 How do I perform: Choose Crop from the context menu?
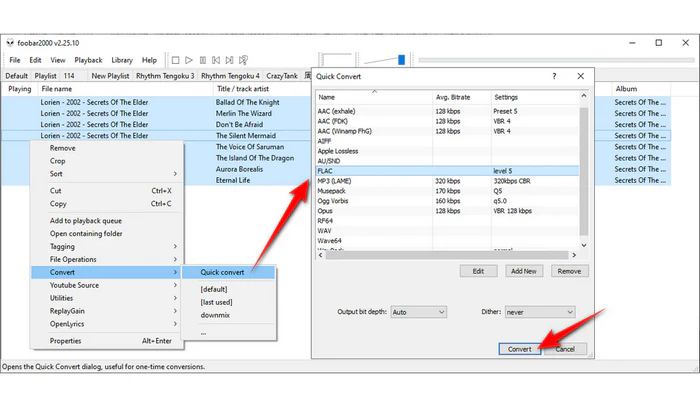click(107, 161)
